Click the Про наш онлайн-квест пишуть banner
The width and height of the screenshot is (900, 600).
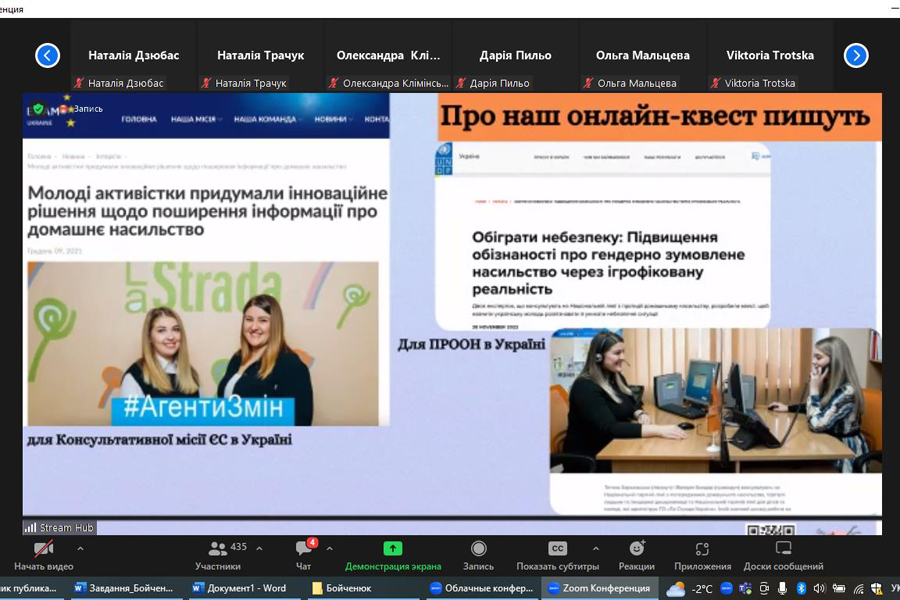click(659, 117)
